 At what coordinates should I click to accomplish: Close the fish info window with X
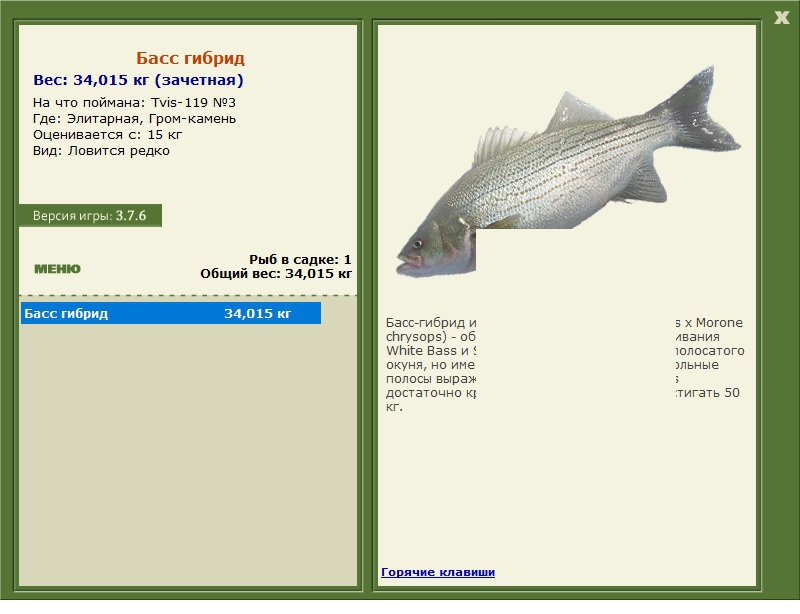point(781,18)
